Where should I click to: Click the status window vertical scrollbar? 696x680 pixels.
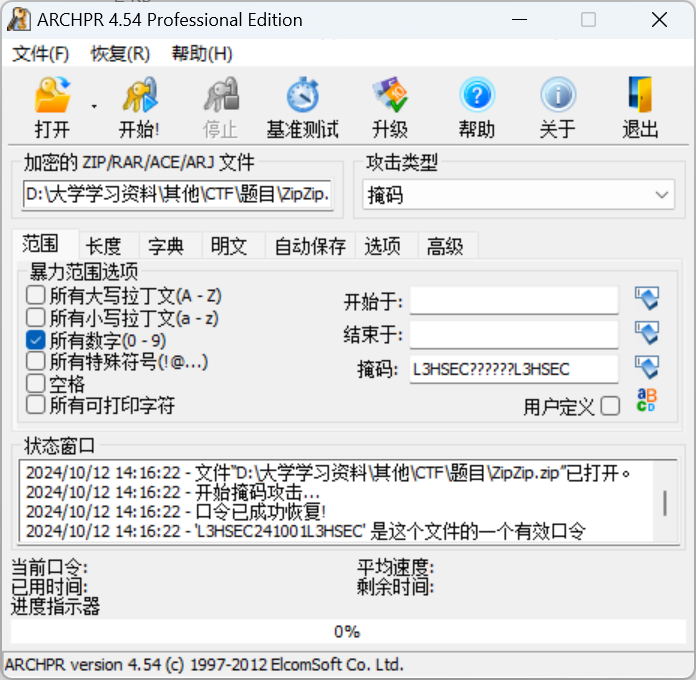(665, 502)
